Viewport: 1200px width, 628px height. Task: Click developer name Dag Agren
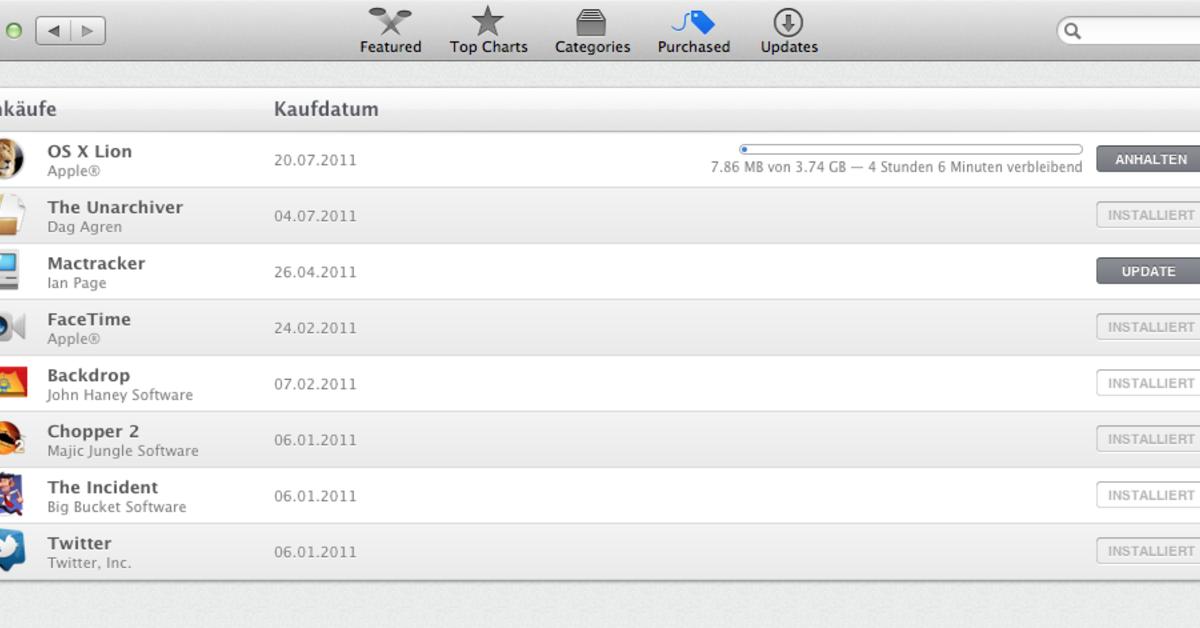[84, 227]
